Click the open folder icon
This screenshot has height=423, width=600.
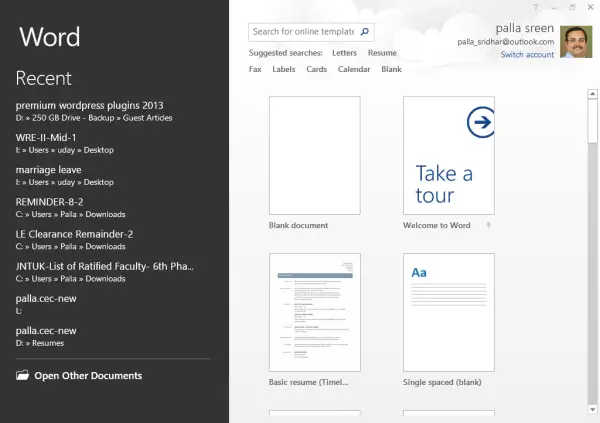pyautogui.click(x=23, y=375)
